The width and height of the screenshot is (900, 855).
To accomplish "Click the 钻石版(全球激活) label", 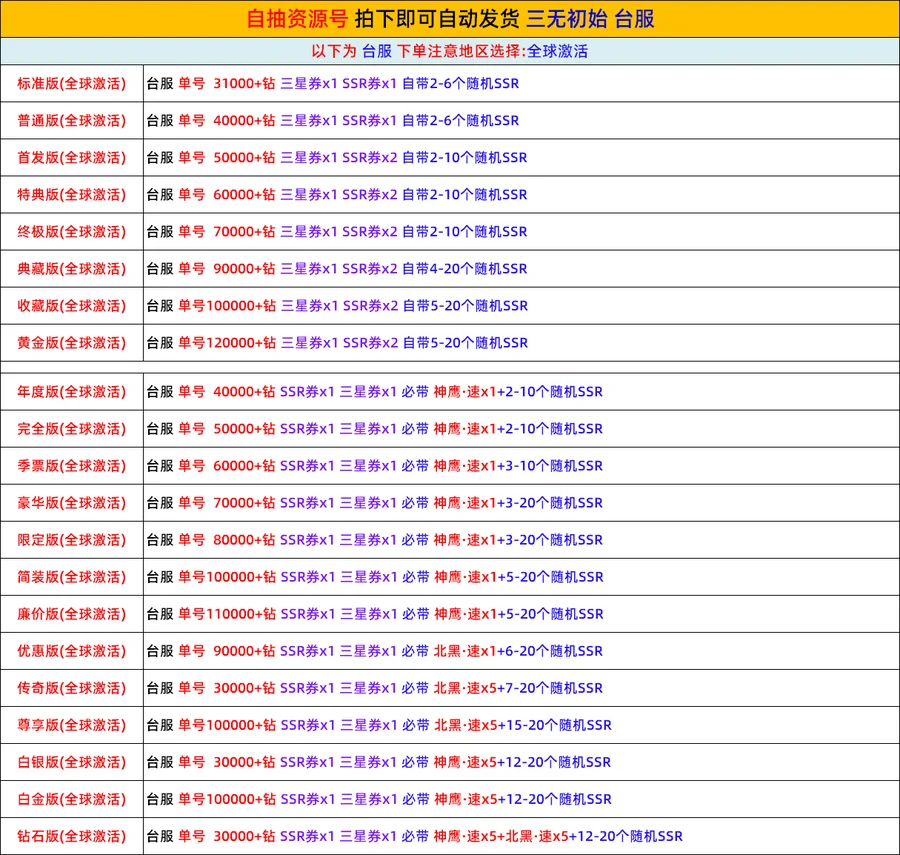I will [72, 836].
